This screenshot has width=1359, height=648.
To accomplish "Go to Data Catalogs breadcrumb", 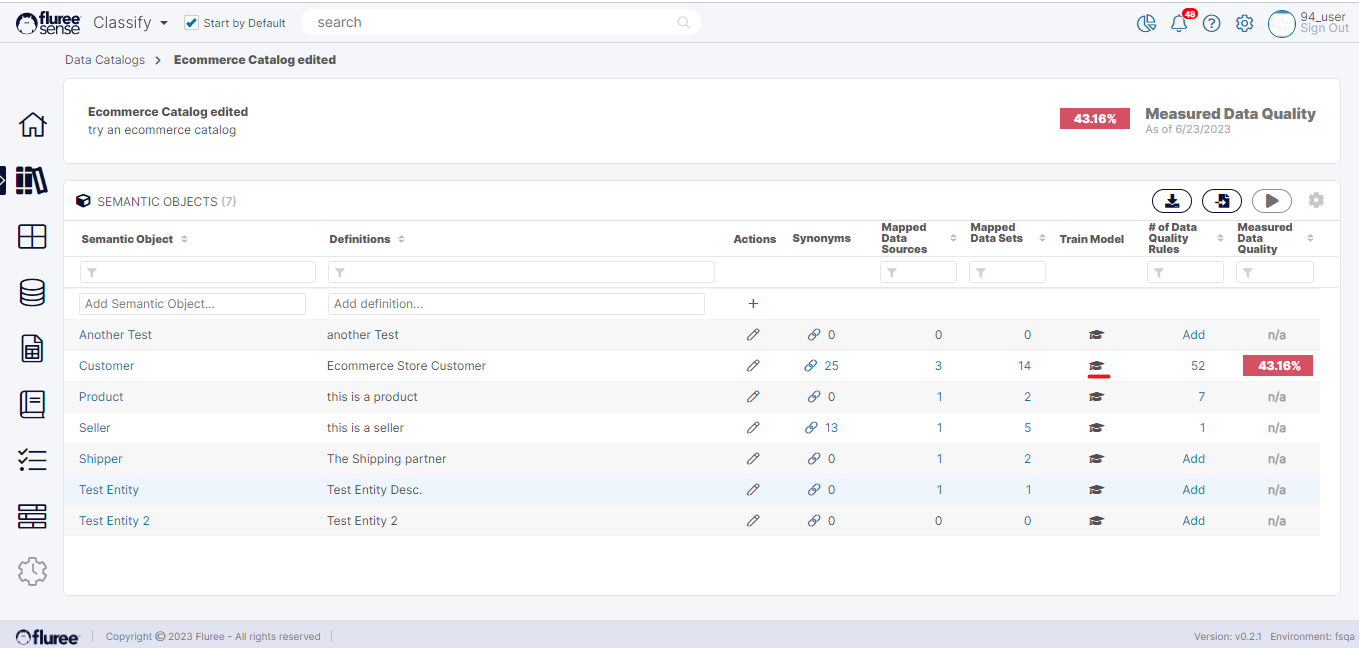I will tap(105, 60).
